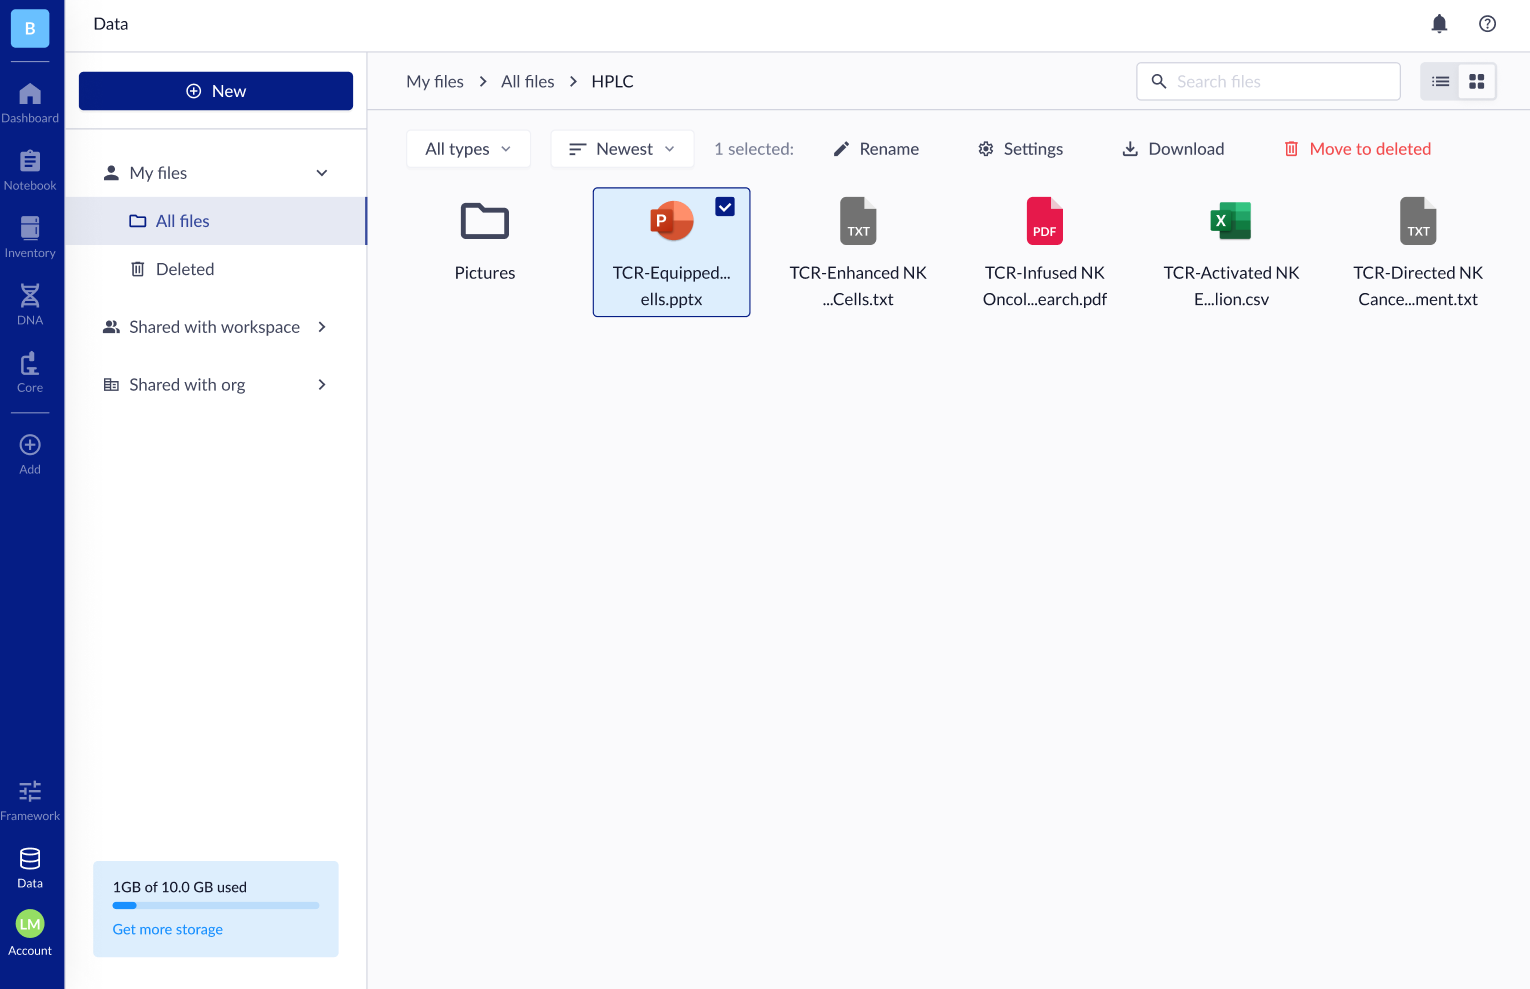Open the help question mark icon
The width and height of the screenshot is (1530, 989).
click(x=1487, y=23)
